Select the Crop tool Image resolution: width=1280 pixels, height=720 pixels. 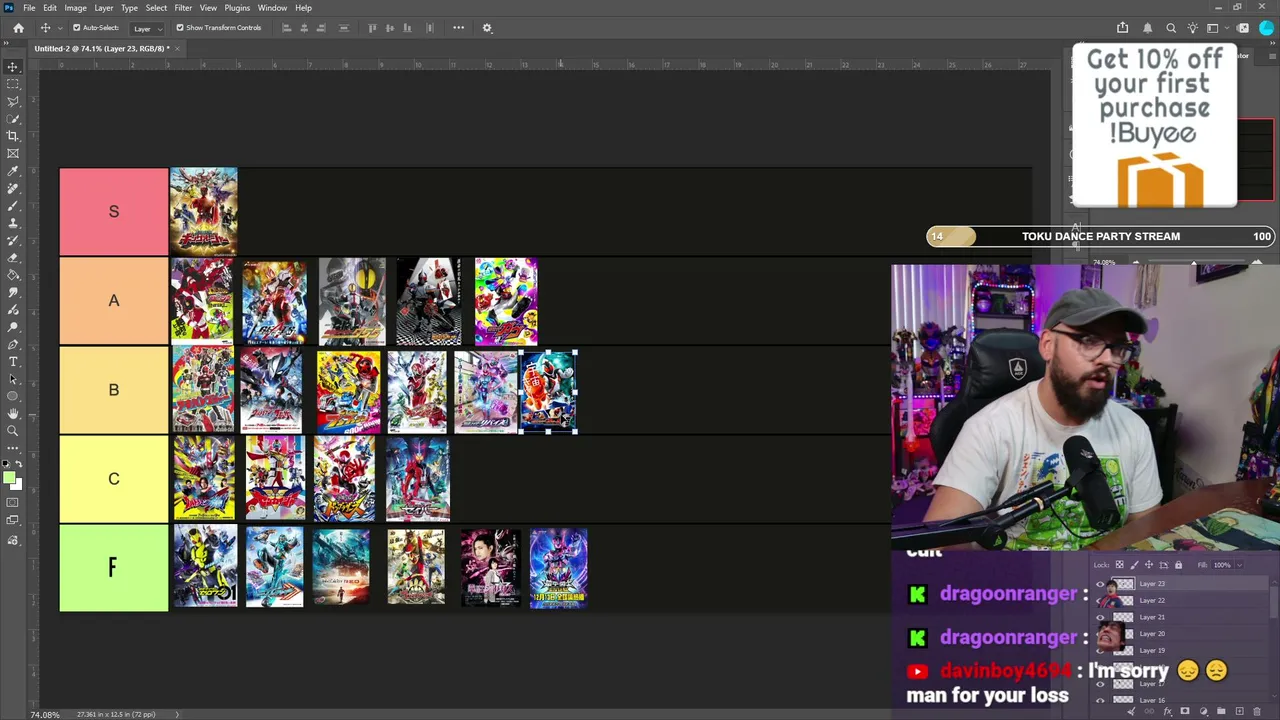click(x=13, y=136)
